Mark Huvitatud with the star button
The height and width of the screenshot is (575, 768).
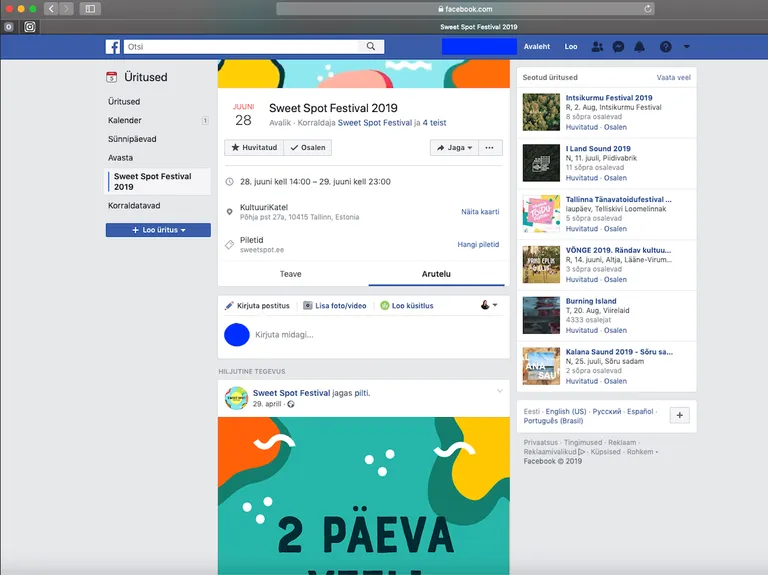click(254, 147)
